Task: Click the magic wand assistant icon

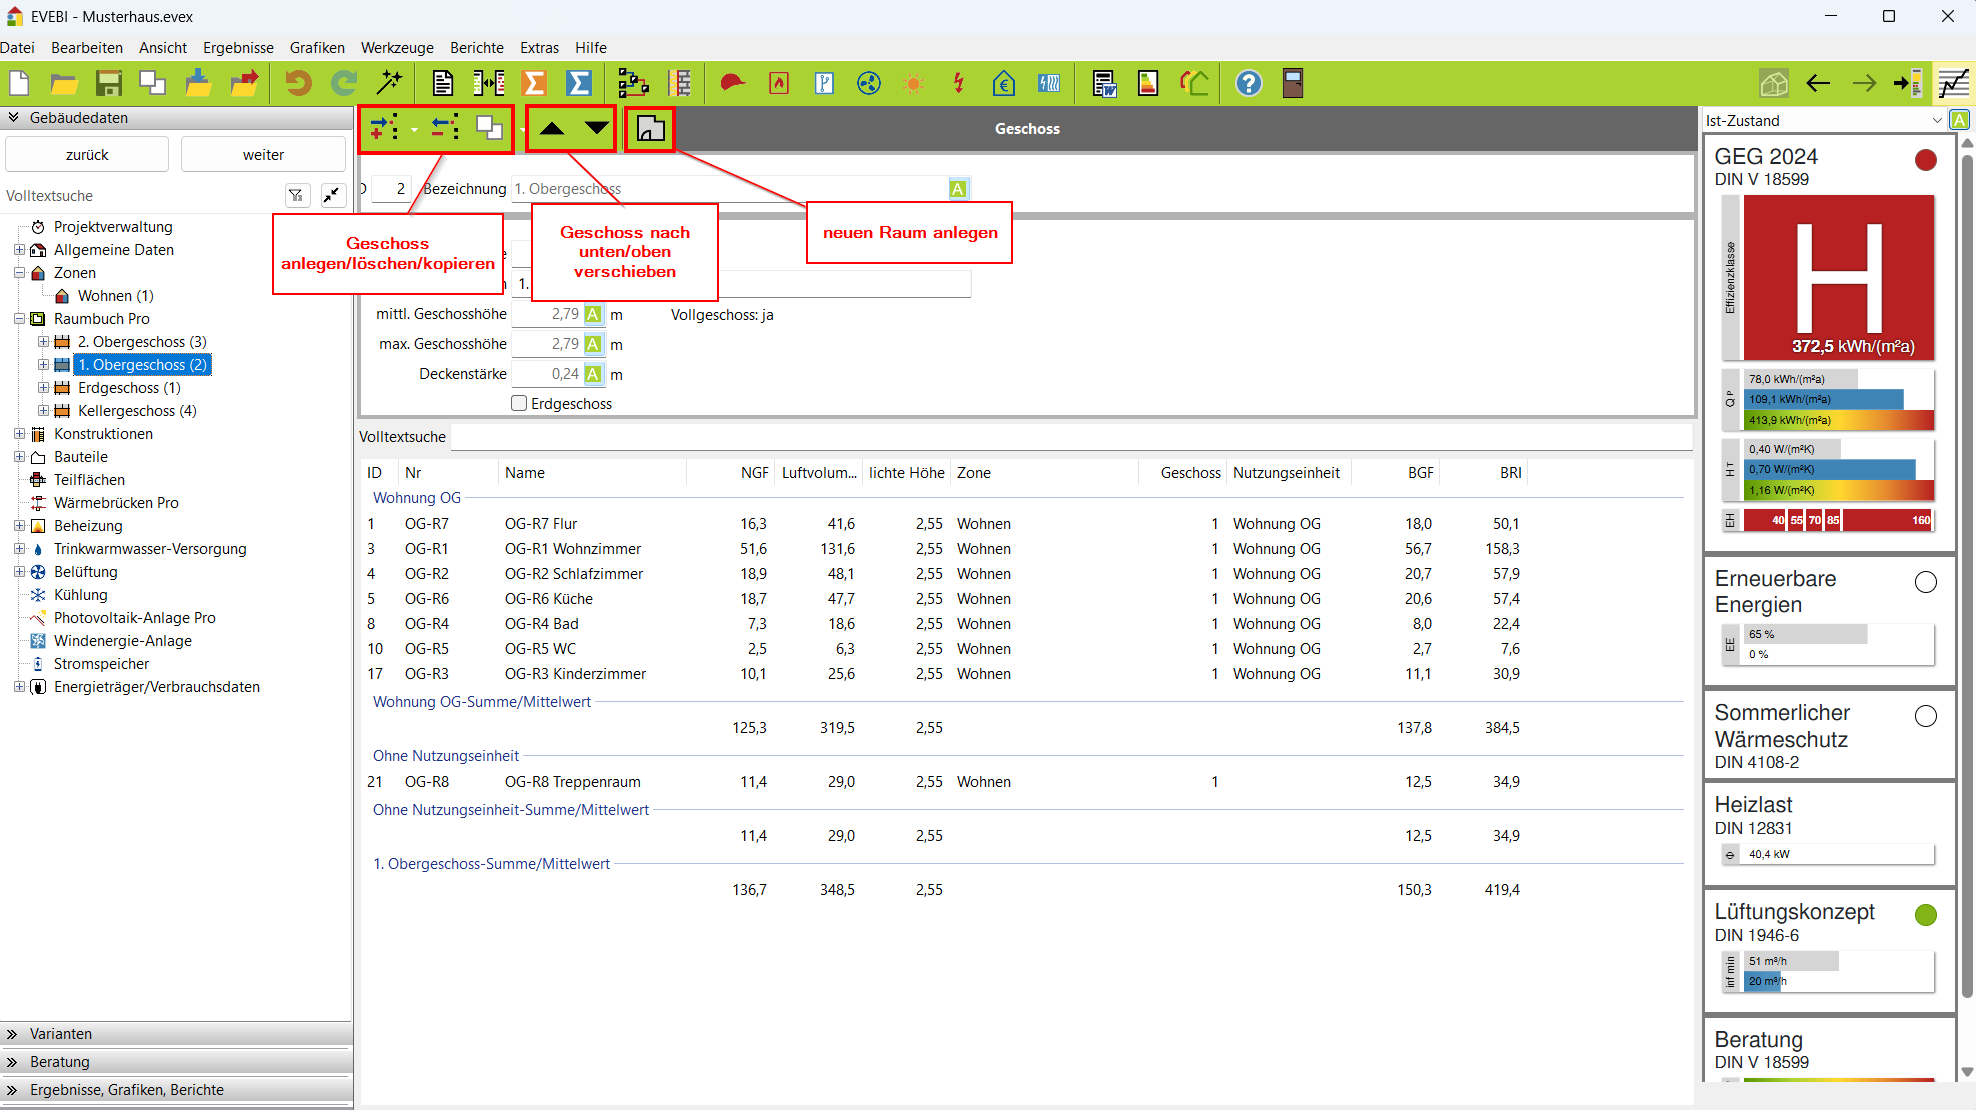Action: click(x=389, y=83)
